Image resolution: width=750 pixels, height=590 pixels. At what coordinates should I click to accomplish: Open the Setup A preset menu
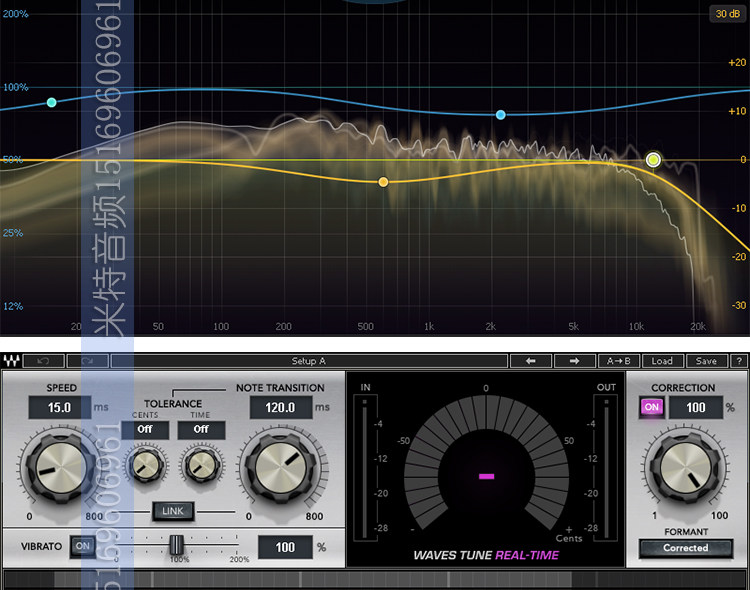[x=309, y=361]
